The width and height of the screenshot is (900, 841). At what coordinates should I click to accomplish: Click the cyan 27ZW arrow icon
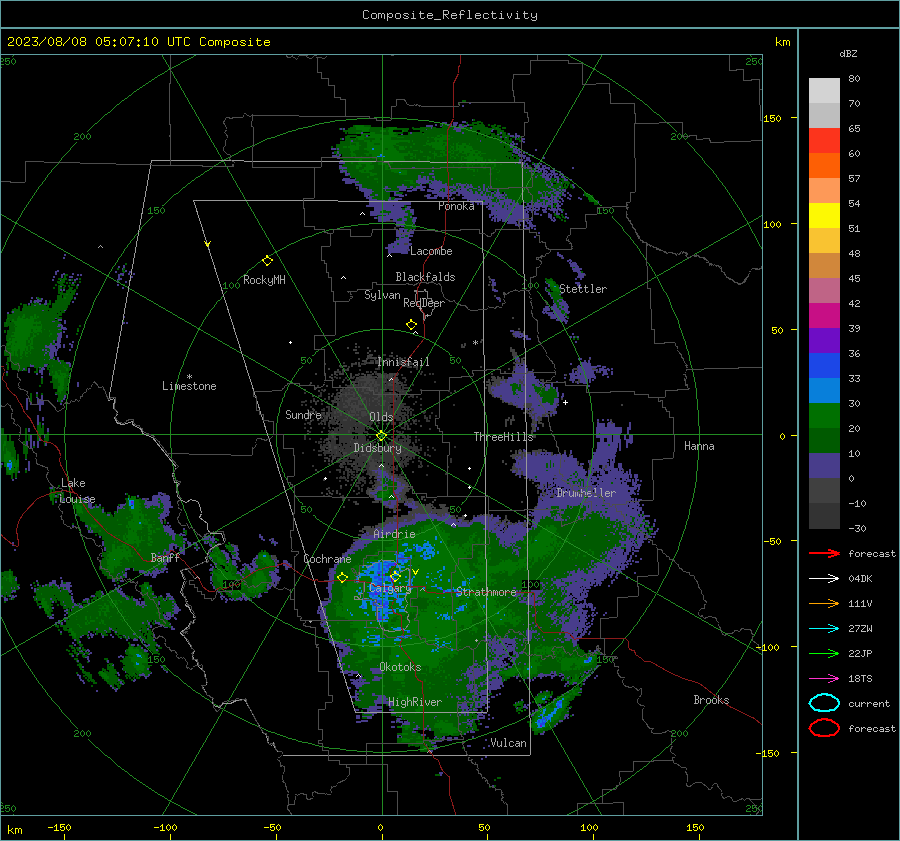824,629
